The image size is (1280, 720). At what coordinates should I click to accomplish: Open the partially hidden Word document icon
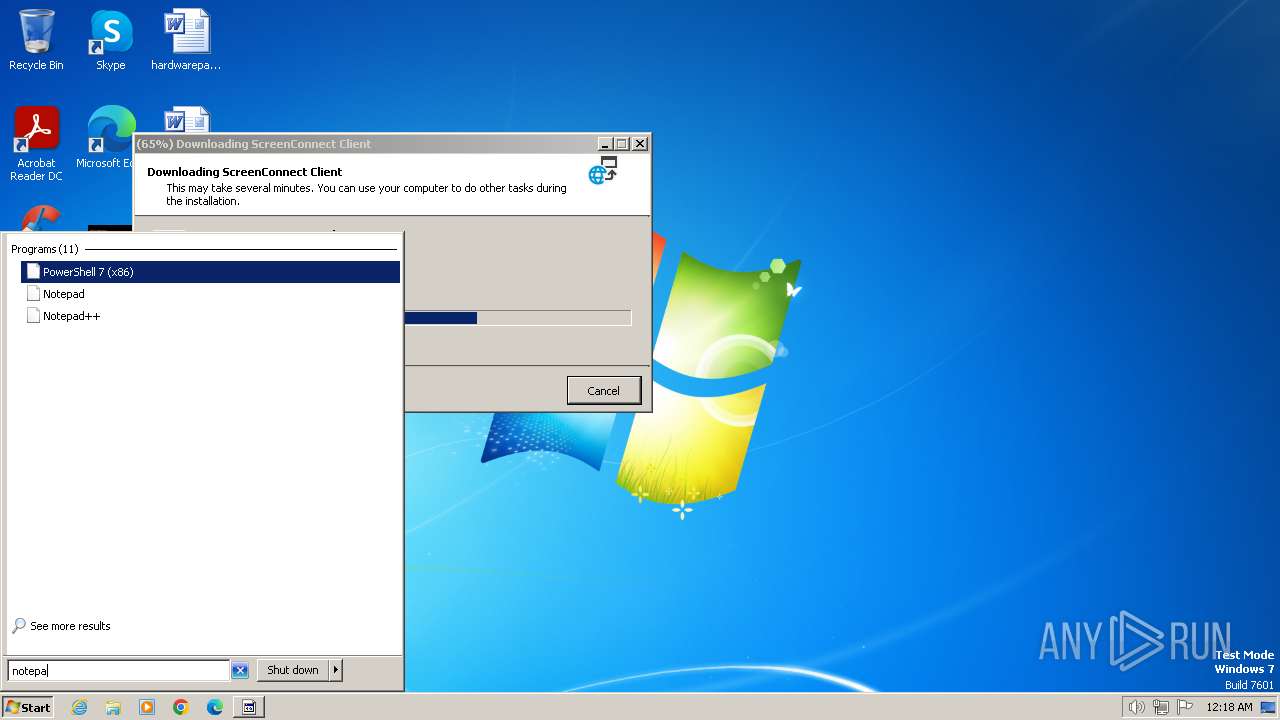point(186,120)
